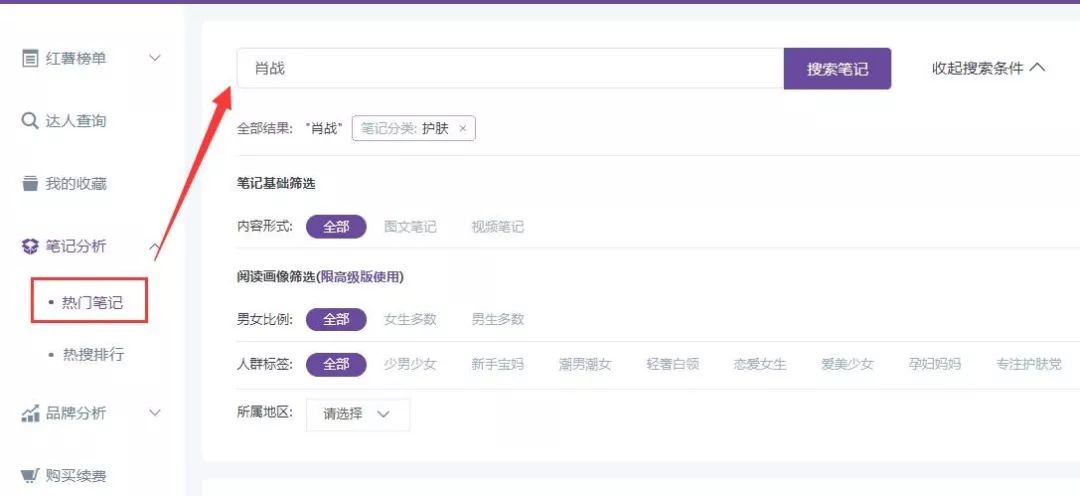Open 我的收藏 menu item
The image size is (1080, 496).
click(76, 184)
